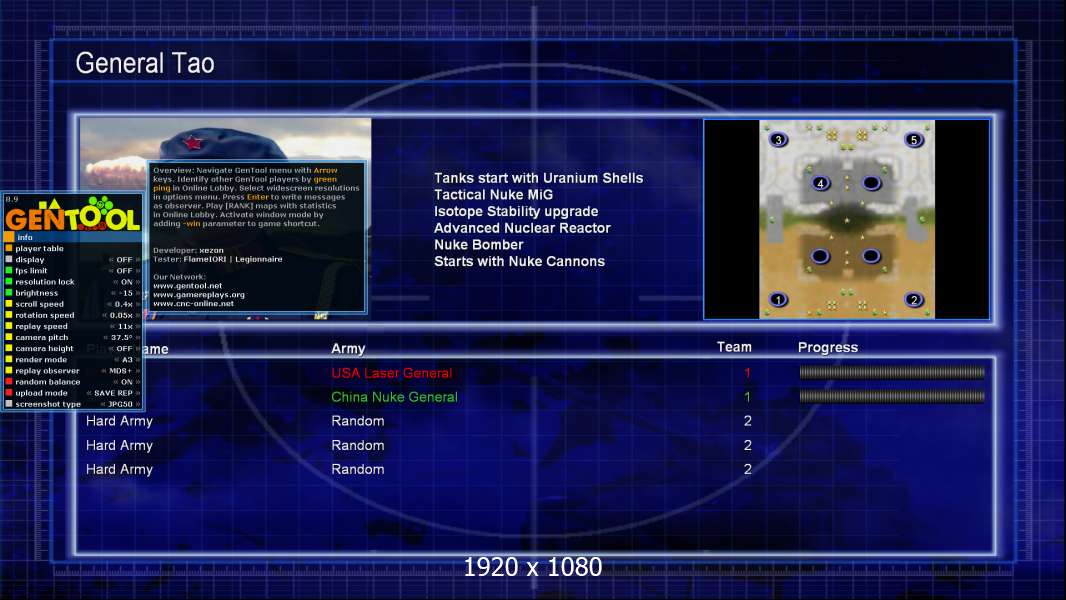Click the Progress column header

pos(827,348)
